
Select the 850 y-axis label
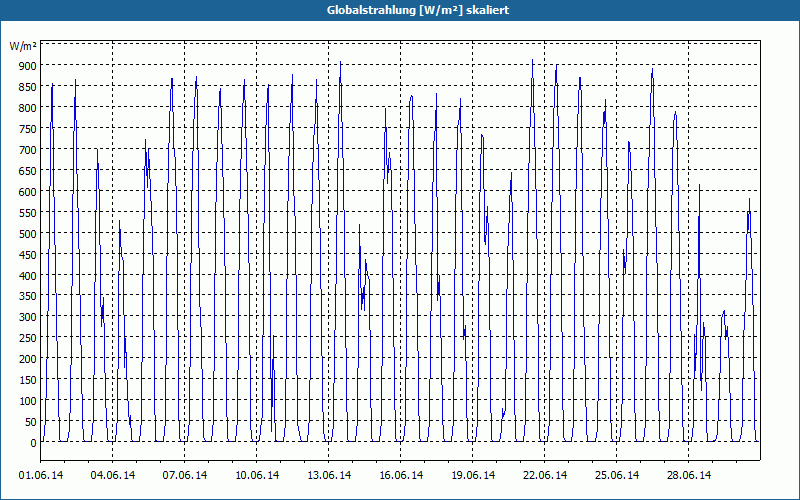tap(28, 87)
